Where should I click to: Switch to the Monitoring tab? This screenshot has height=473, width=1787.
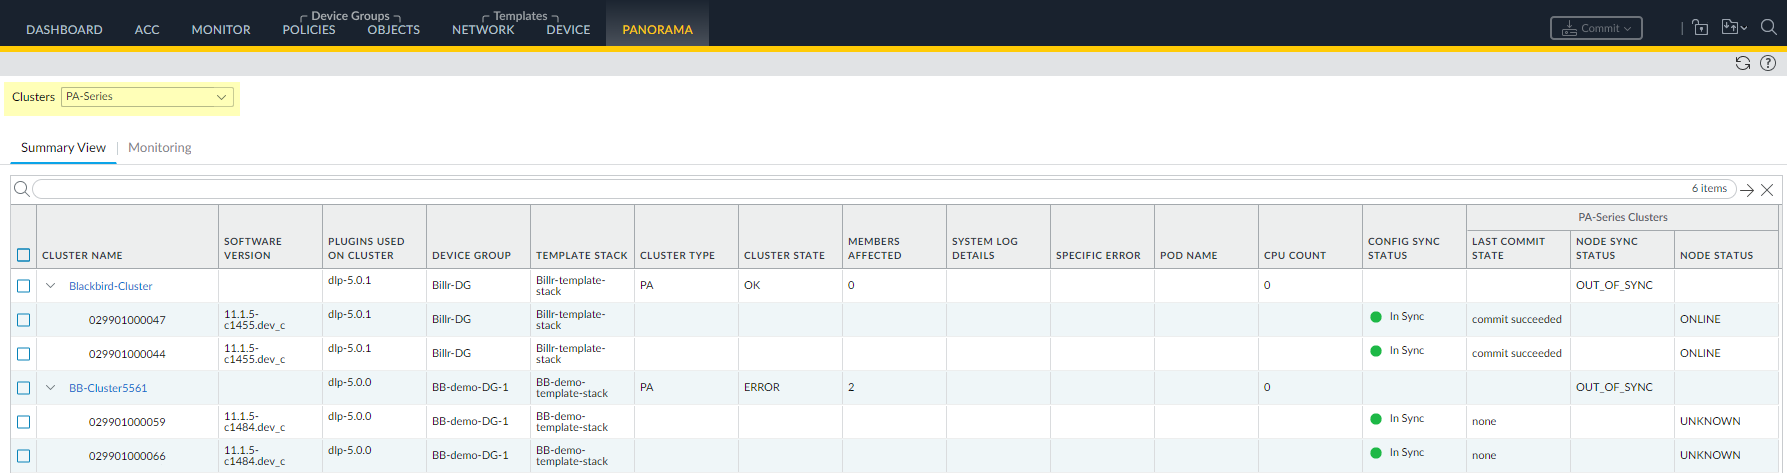click(x=159, y=148)
